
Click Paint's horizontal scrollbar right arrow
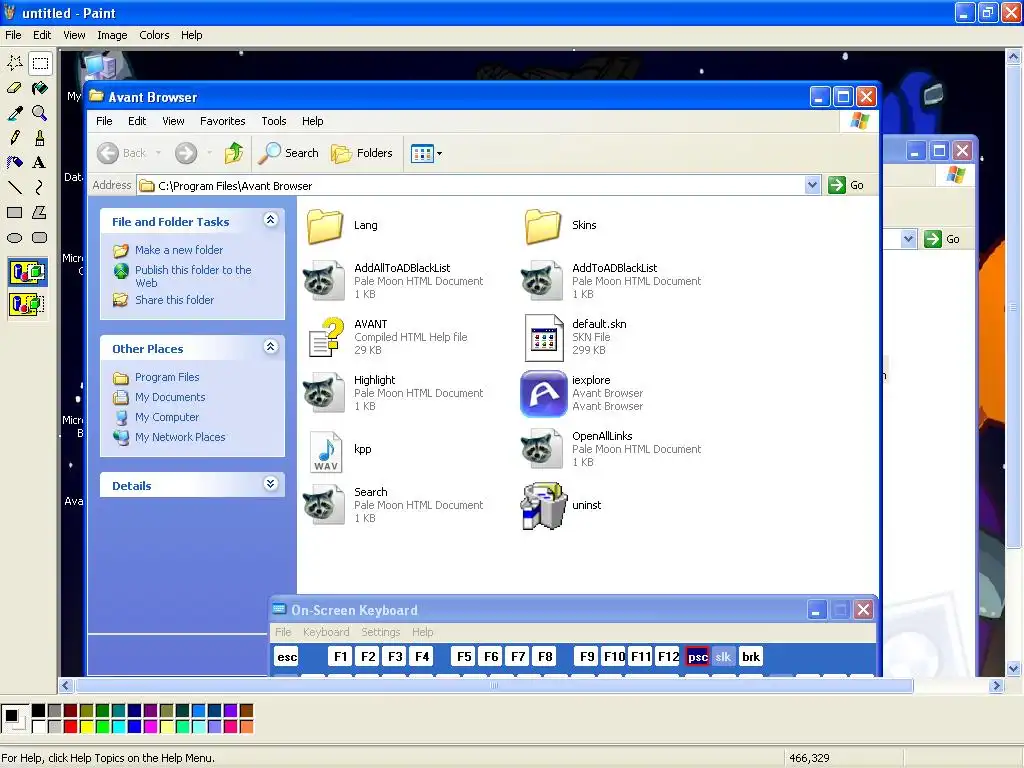point(996,686)
